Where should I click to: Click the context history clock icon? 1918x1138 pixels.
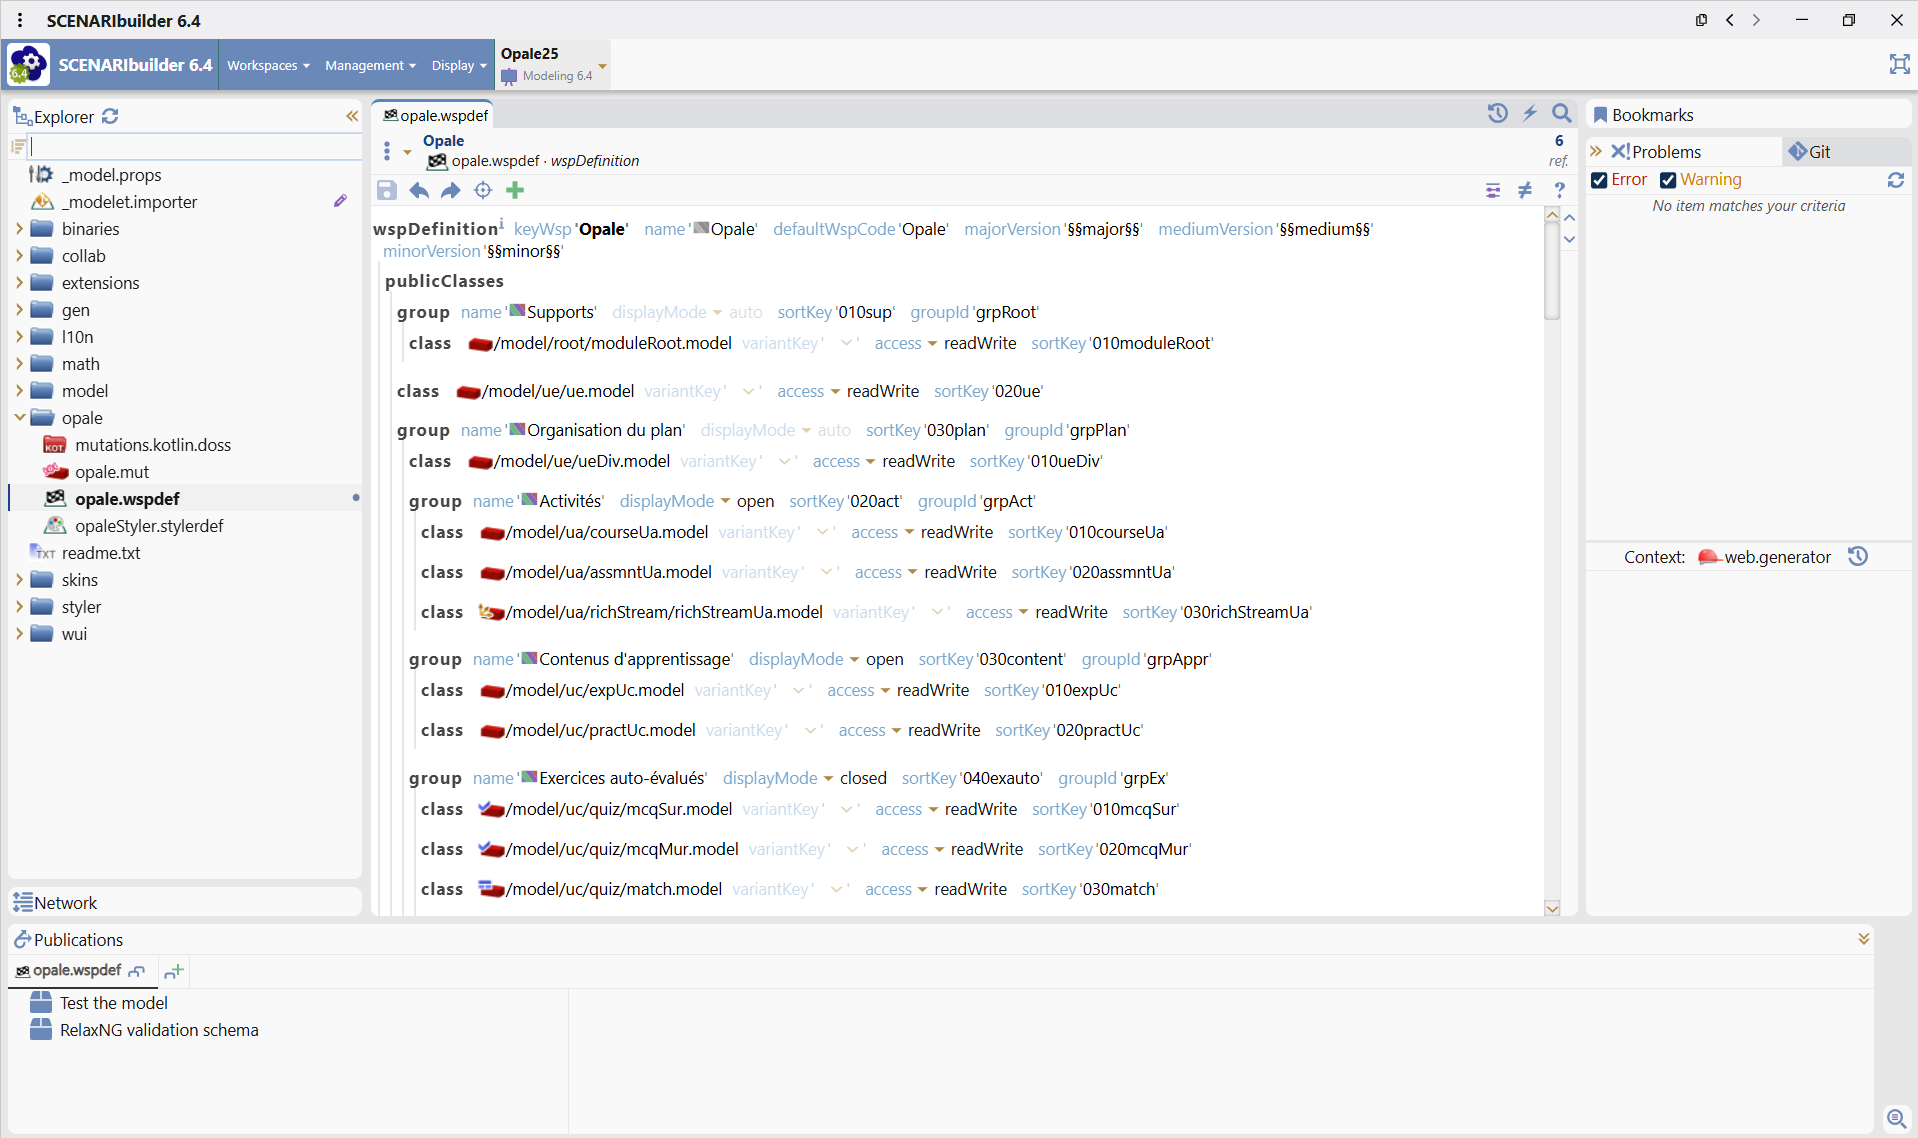[1858, 556]
